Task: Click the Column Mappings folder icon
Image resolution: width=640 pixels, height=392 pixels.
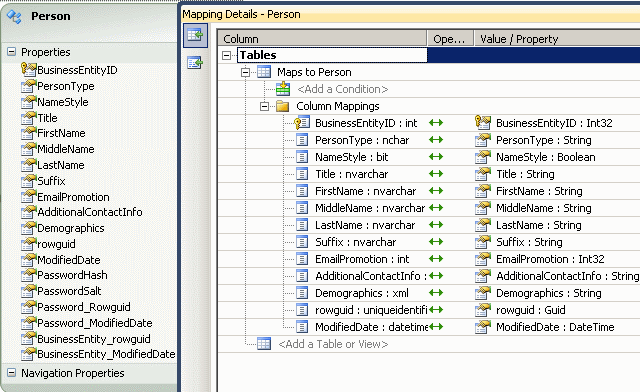Action: coord(282,106)
